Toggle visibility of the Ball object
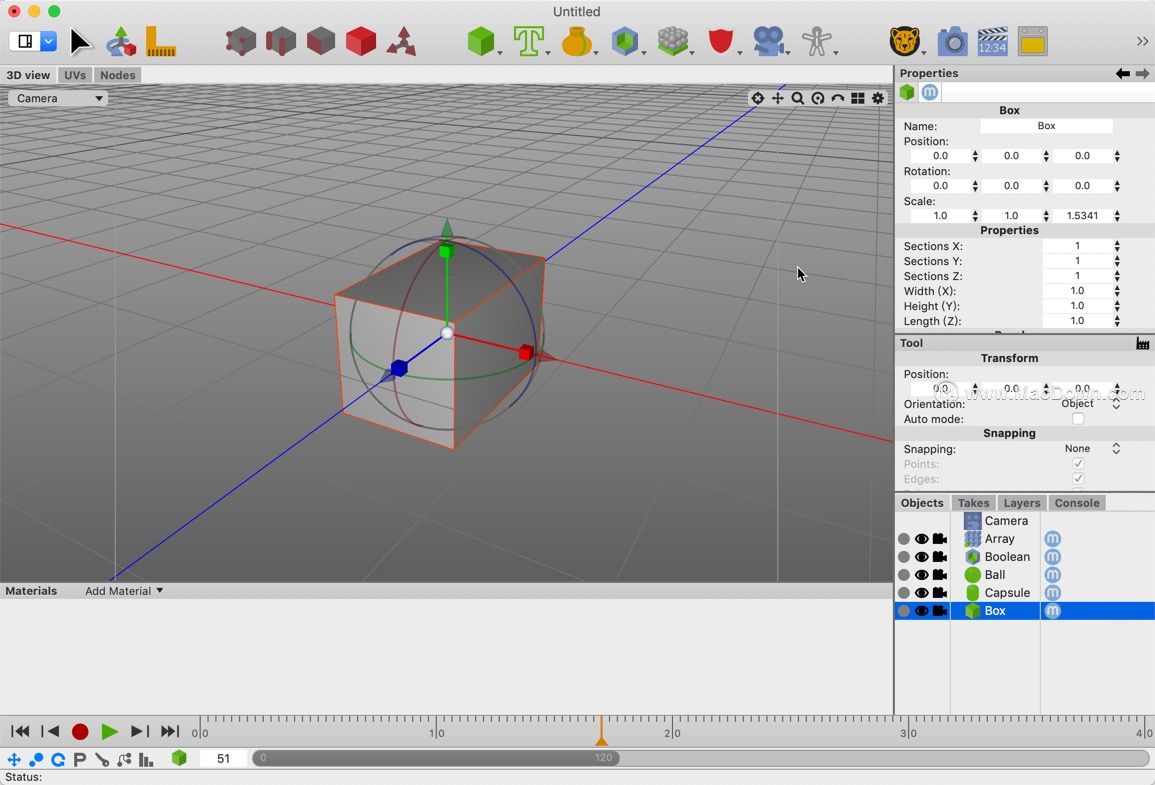 pyautogui.click(x=922, y=575)
